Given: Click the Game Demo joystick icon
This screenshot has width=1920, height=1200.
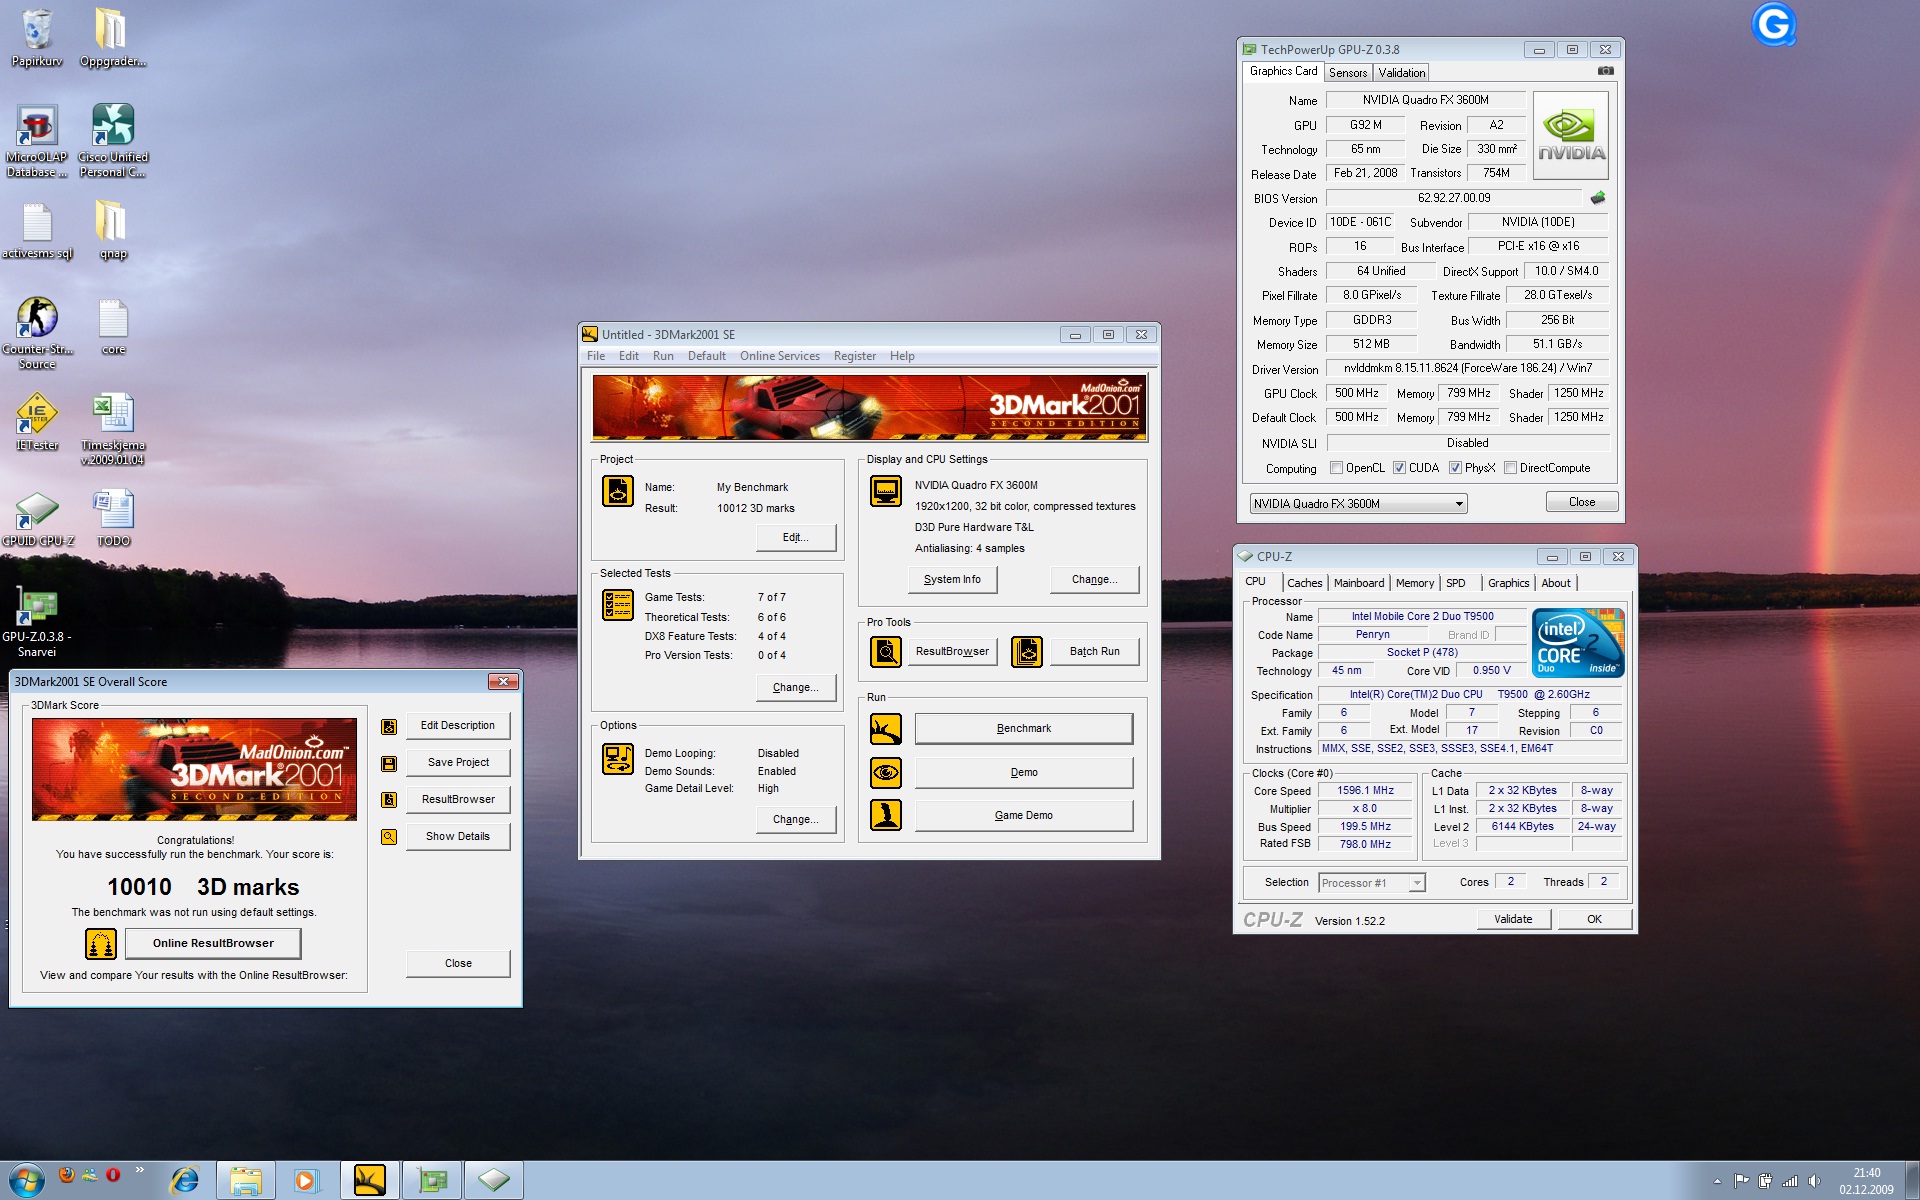Looking at the screenshot, I should (x=886, y=816).
